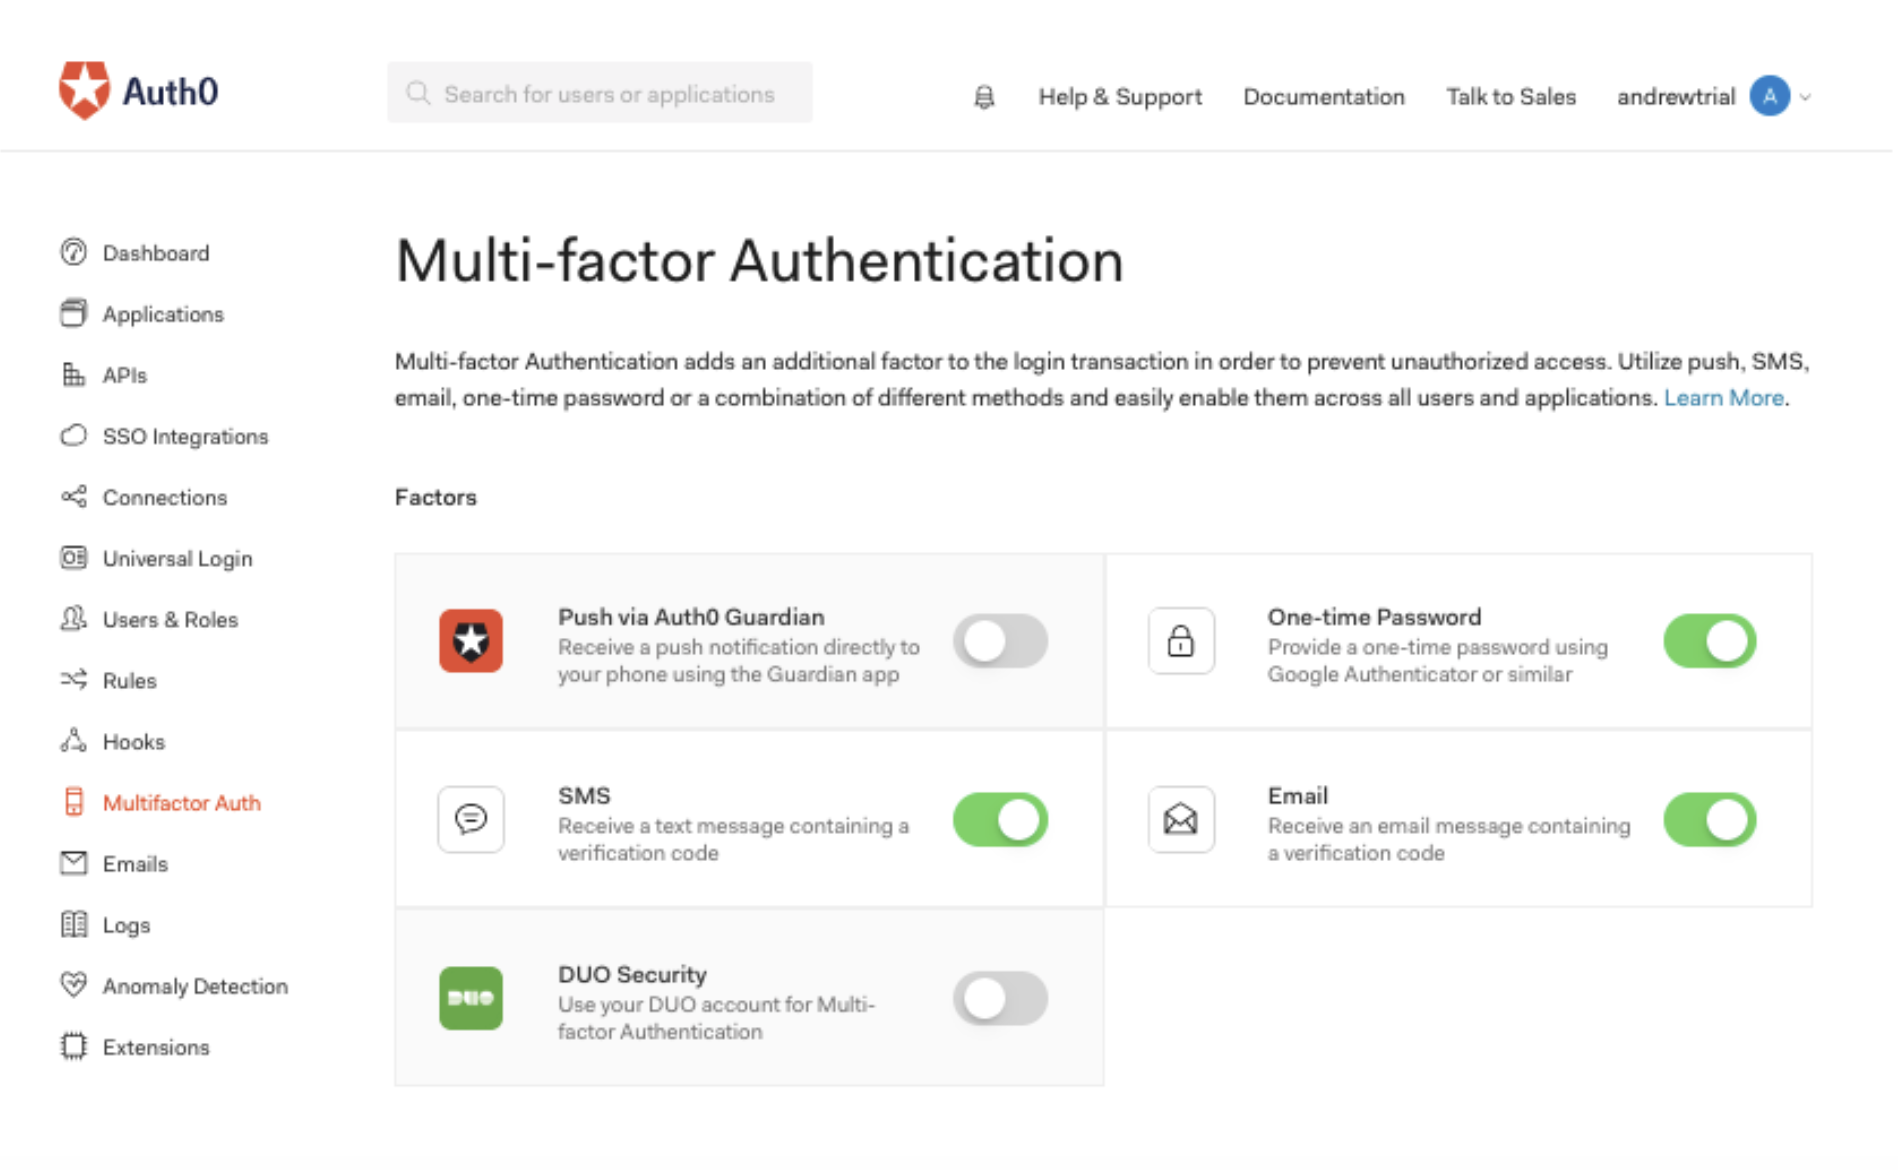The height and width of the screenshot is (1170, 1898).
Task: Select the Applications sidebar icon
Action: pyautogui.click(x=74, y=313)
